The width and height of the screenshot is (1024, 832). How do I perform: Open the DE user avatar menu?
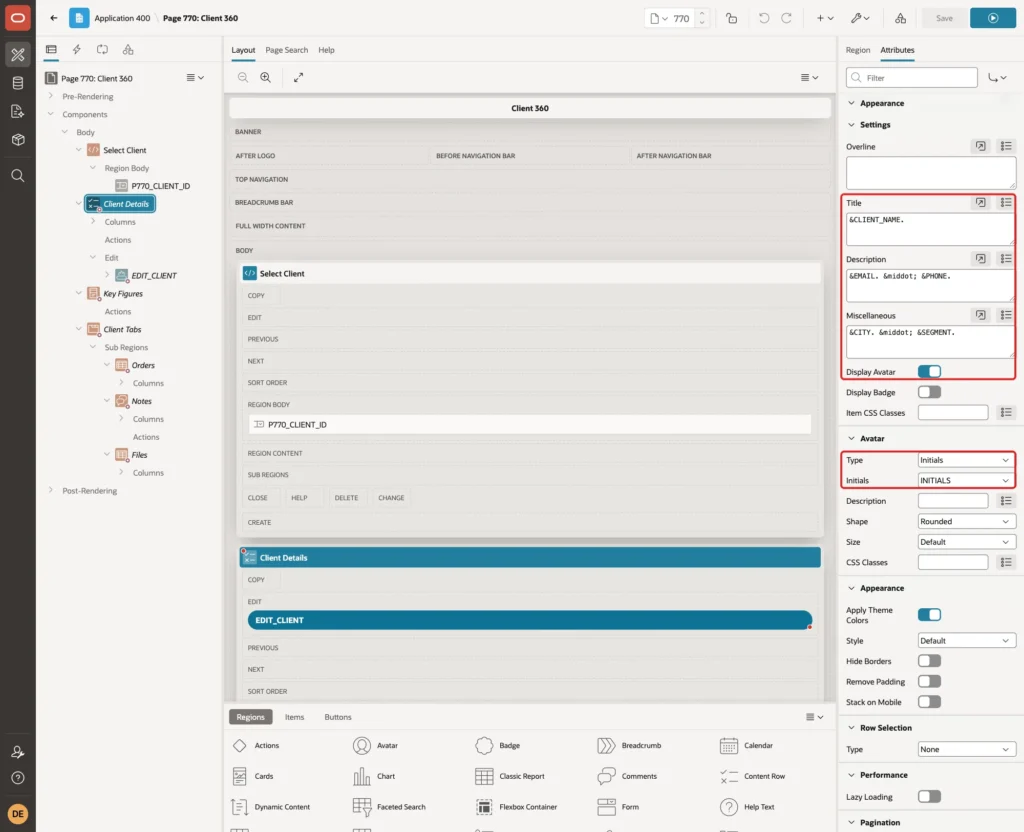(x=18, y=814)
